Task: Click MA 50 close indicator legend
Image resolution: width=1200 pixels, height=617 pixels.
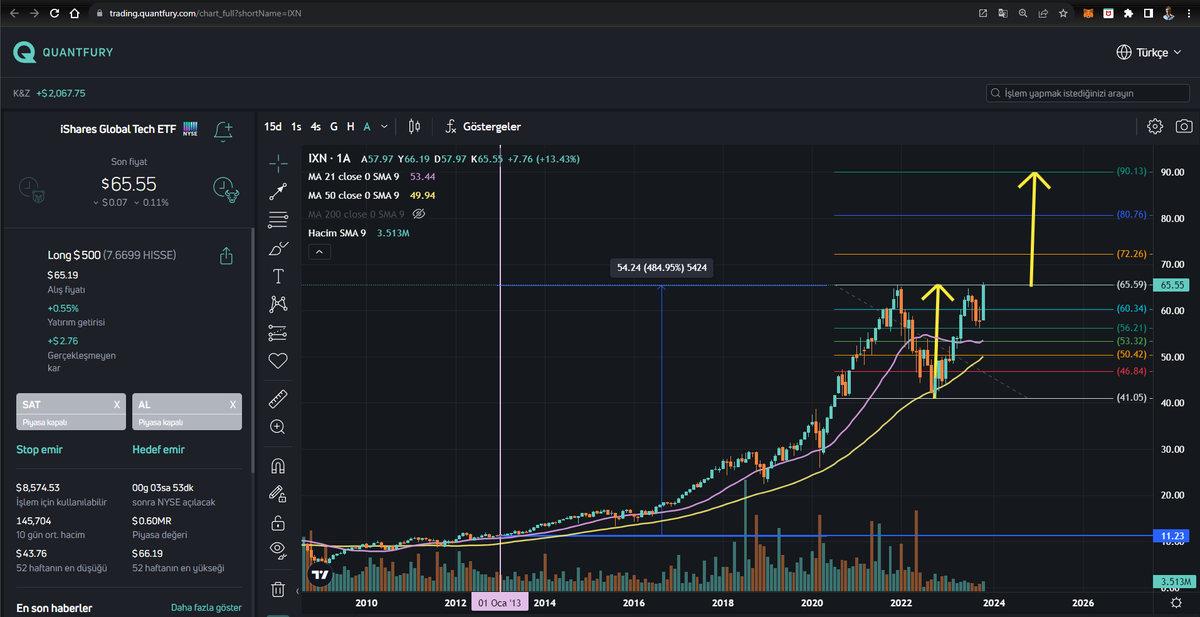Action: pyautogui.click(x=354, y=195)
